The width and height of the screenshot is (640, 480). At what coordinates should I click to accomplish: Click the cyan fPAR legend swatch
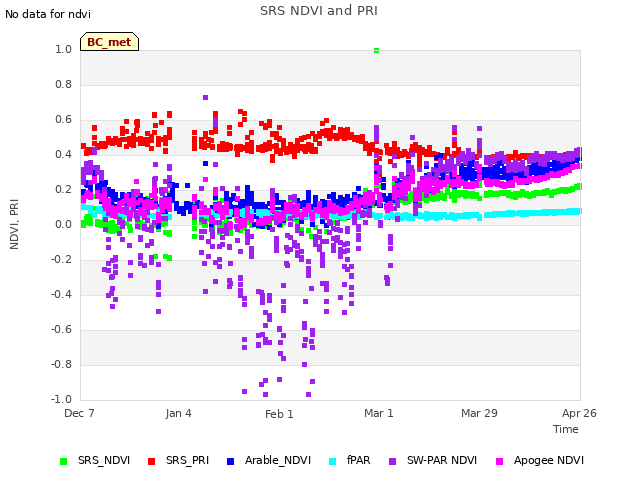[x=333, y=461]
